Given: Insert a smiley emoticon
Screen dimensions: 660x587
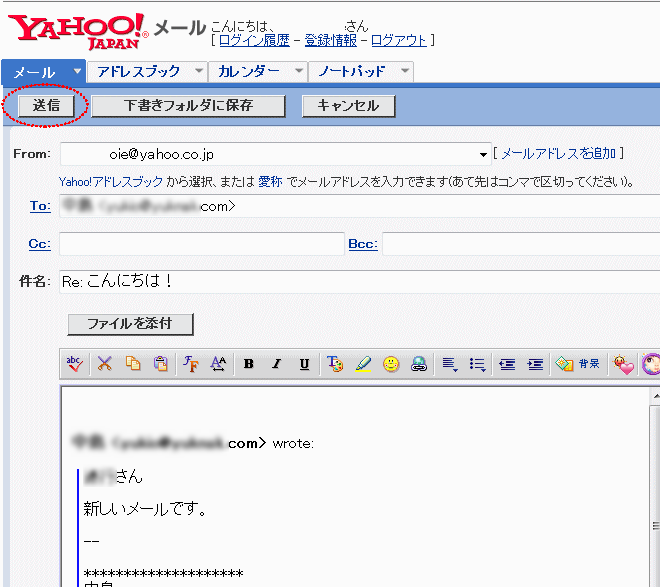Looking at the screenshot, I should click(x=391, y=365).
